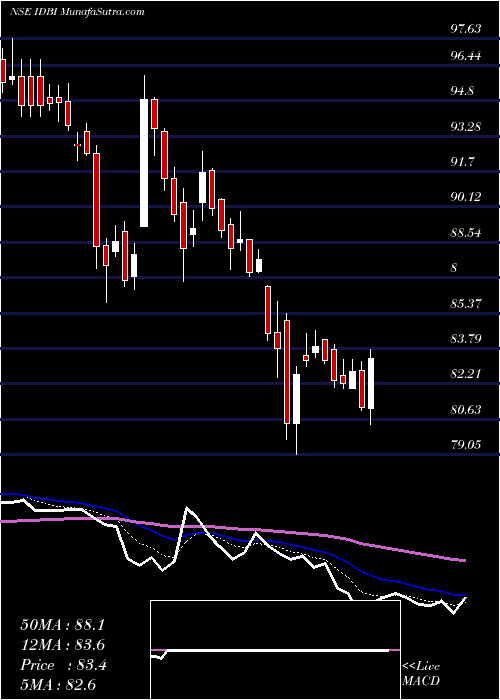The height and width of the screenshot is (700, 500).
Task: Click the 94.8 price axis label
Action: [x=464, y=92]
